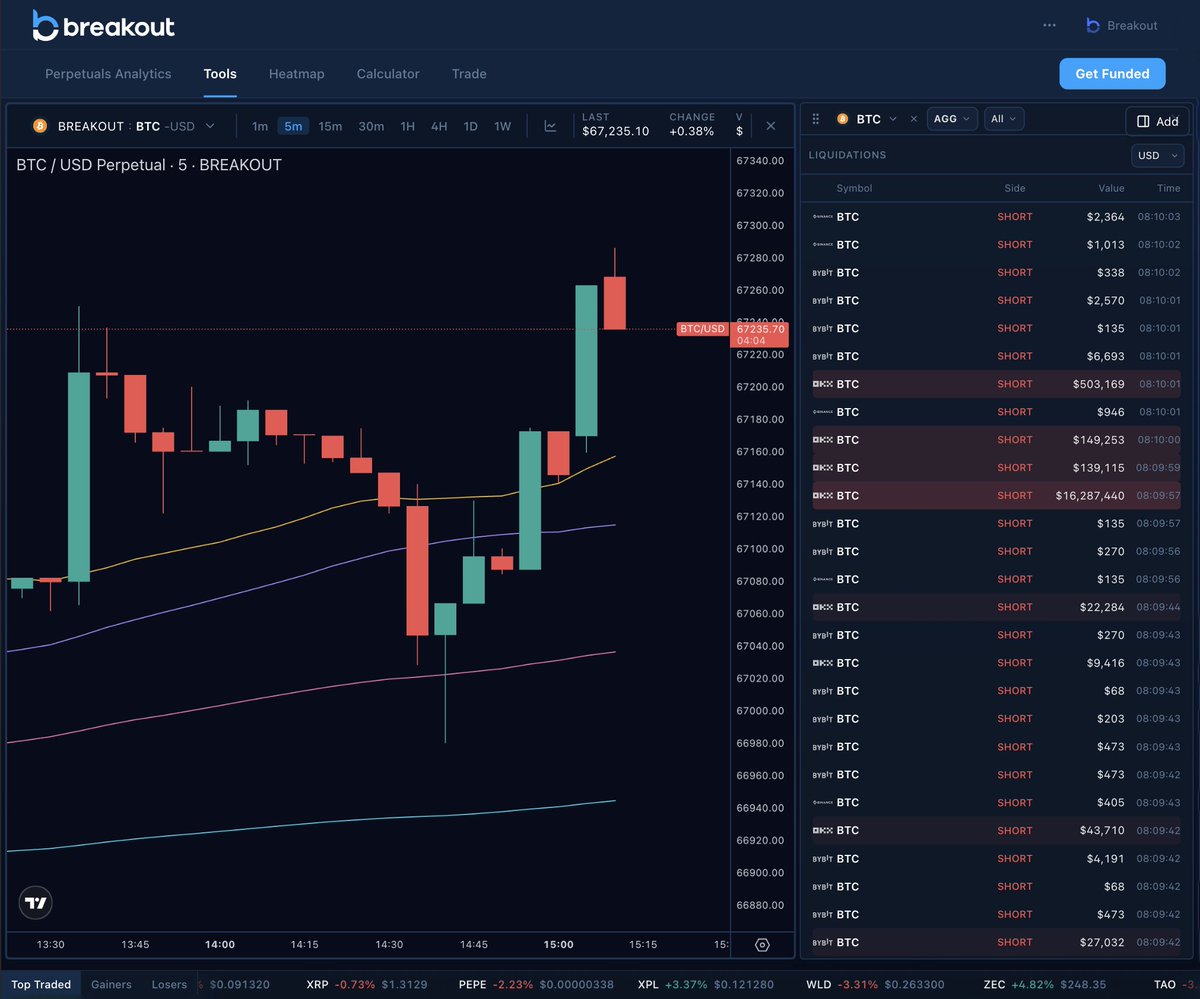
Task: Close the BTC chart panel with the X
Action: [770, 126]
